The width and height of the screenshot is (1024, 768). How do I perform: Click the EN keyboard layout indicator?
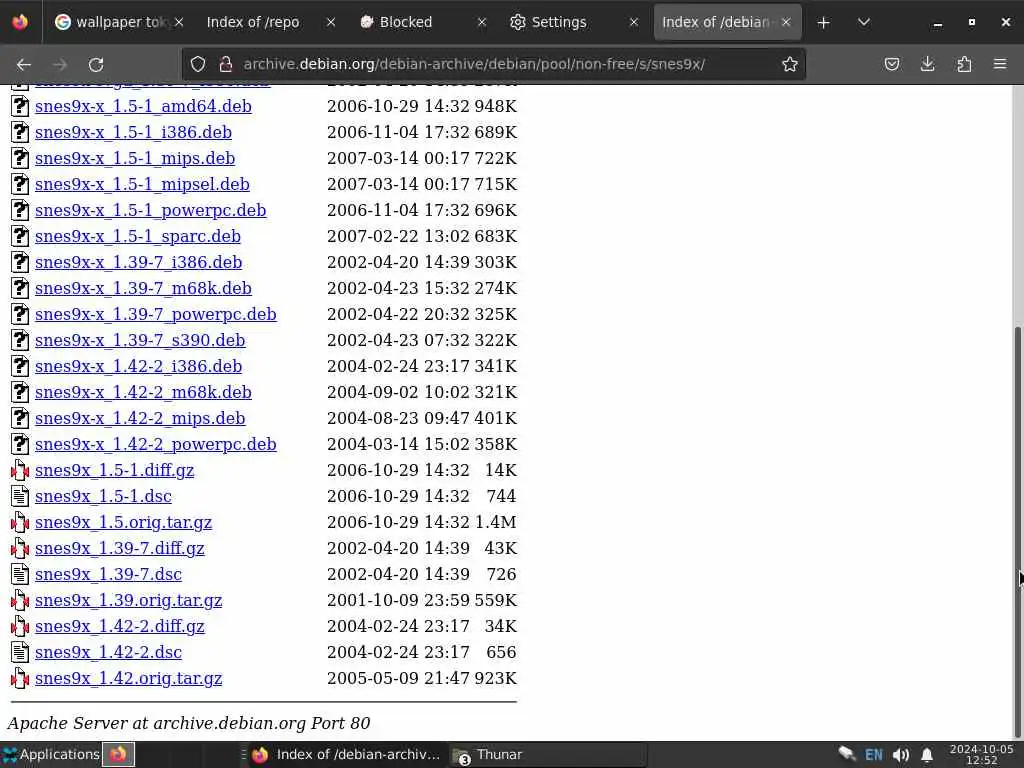coord(873,755)
